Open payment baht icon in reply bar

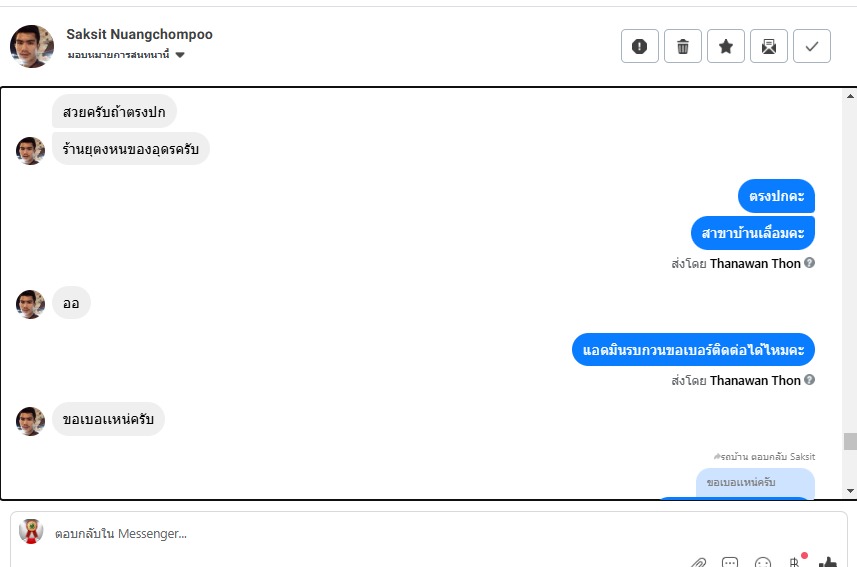[x=795, y=562]
